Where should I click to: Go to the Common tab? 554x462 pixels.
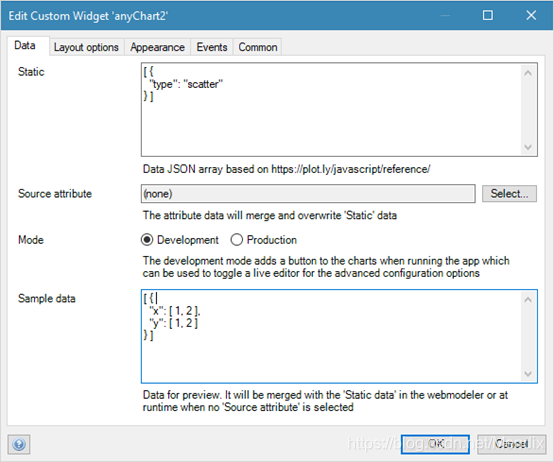pyautogui.click(x=258, y=47)
